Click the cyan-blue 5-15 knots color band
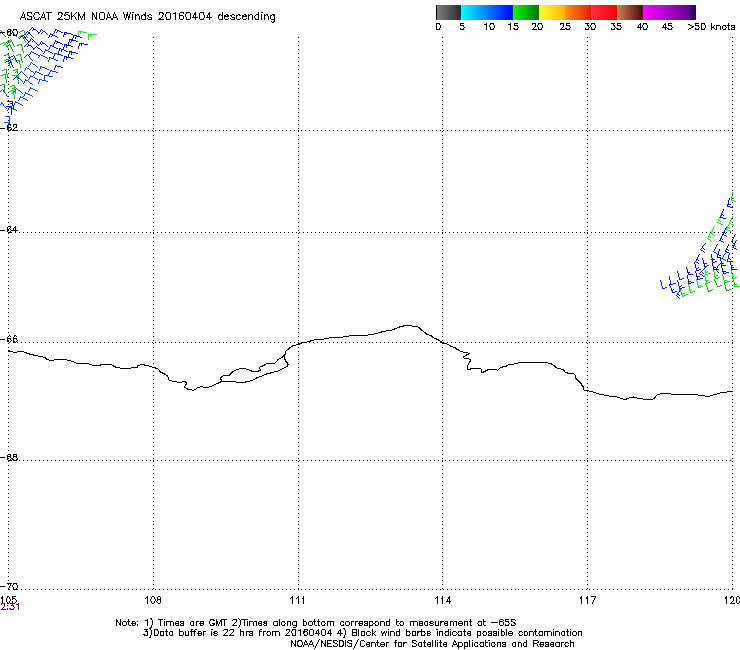740x650 pixels. pyautogui.click(x=487, y=12)
